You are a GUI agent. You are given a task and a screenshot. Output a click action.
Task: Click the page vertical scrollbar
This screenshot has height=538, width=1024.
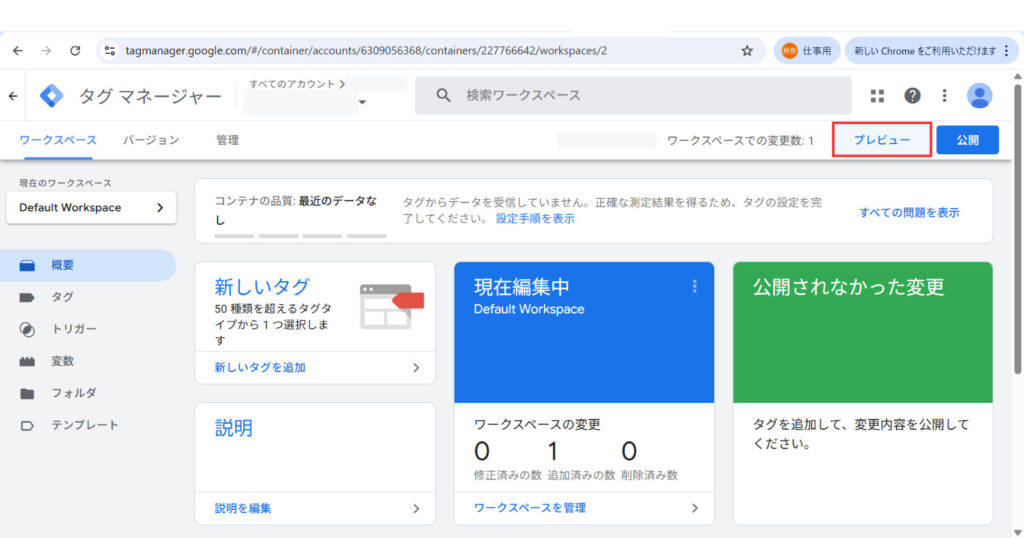click(x=1017, y=229)
